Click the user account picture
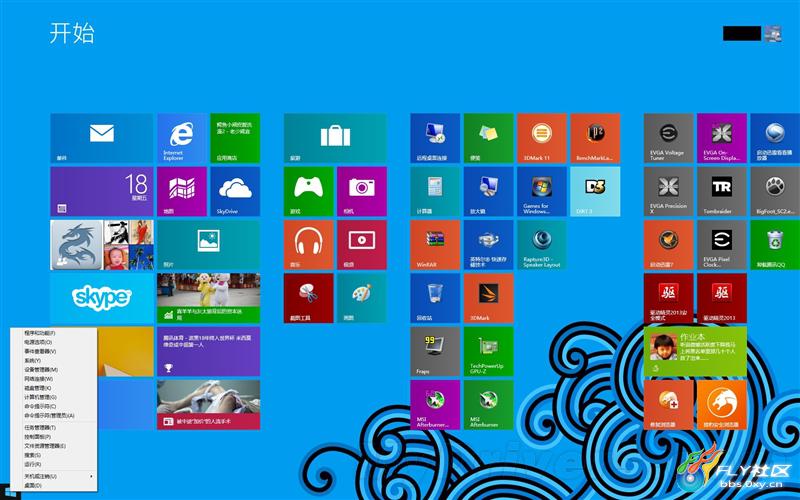 [772, 34]
